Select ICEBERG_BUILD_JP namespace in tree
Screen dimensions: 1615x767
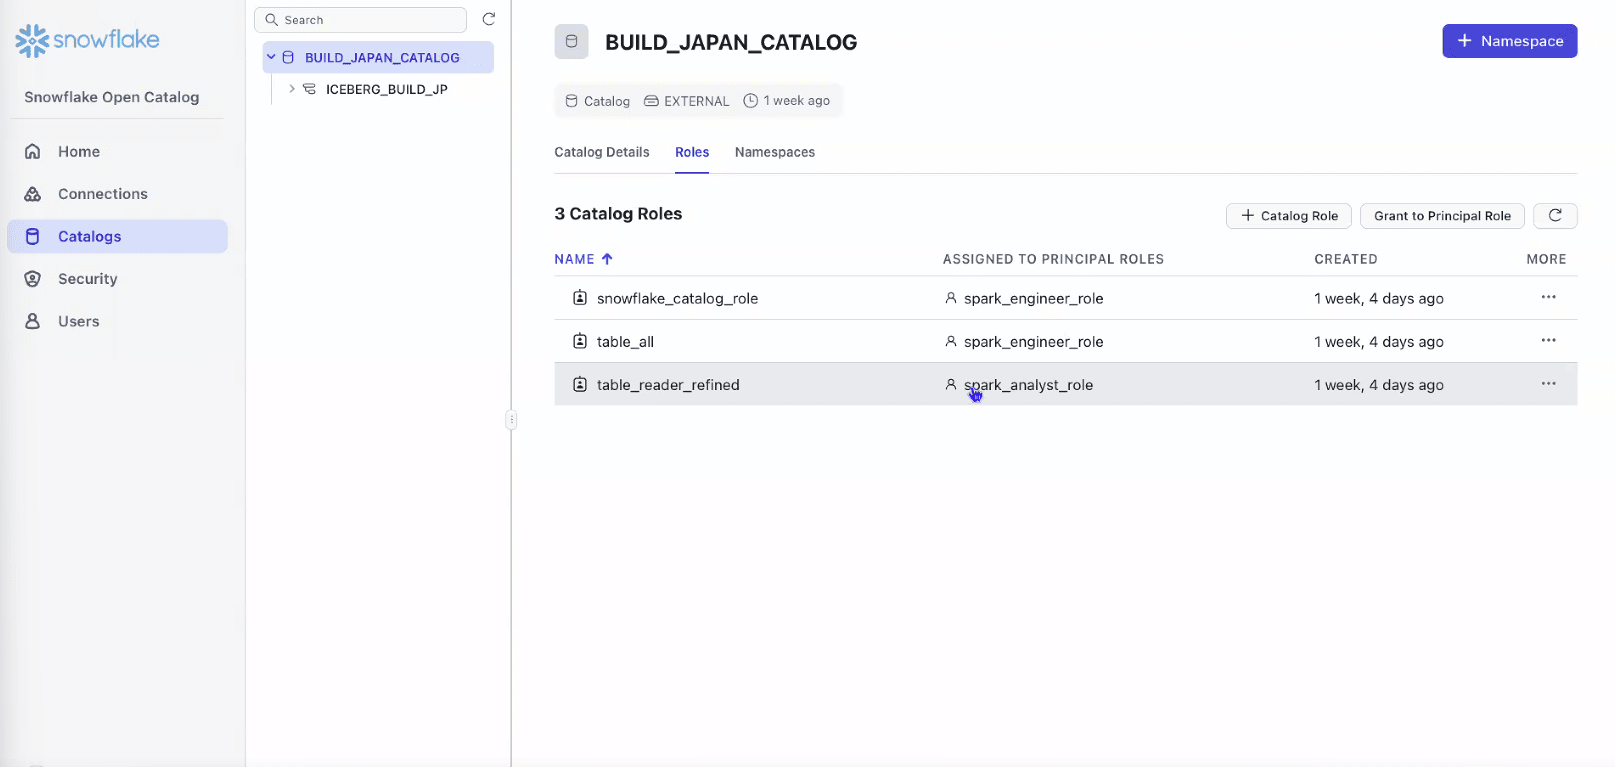pyautogui.click(x=386, y=90)
